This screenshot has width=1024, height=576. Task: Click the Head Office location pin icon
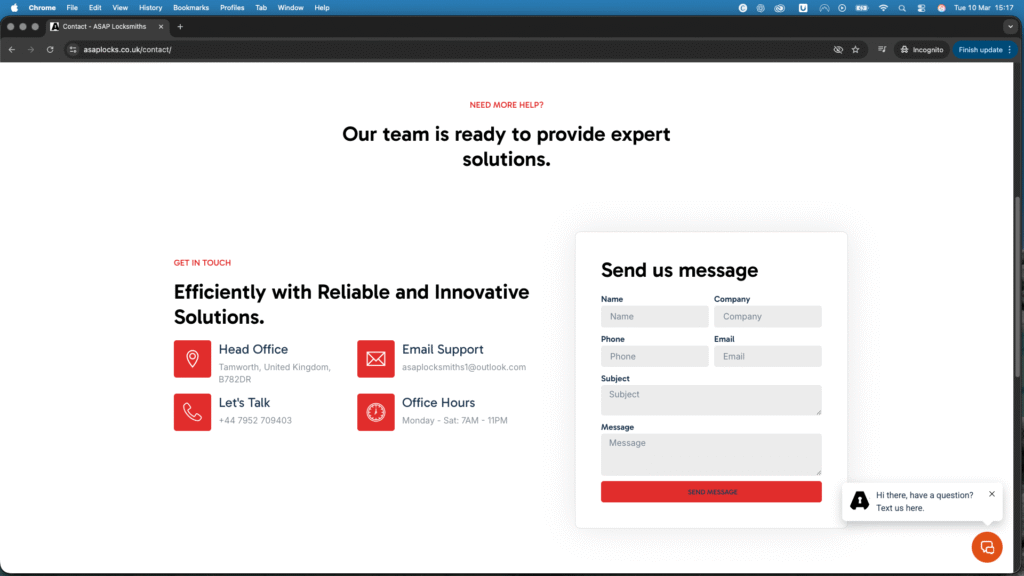tap(192, 359)
